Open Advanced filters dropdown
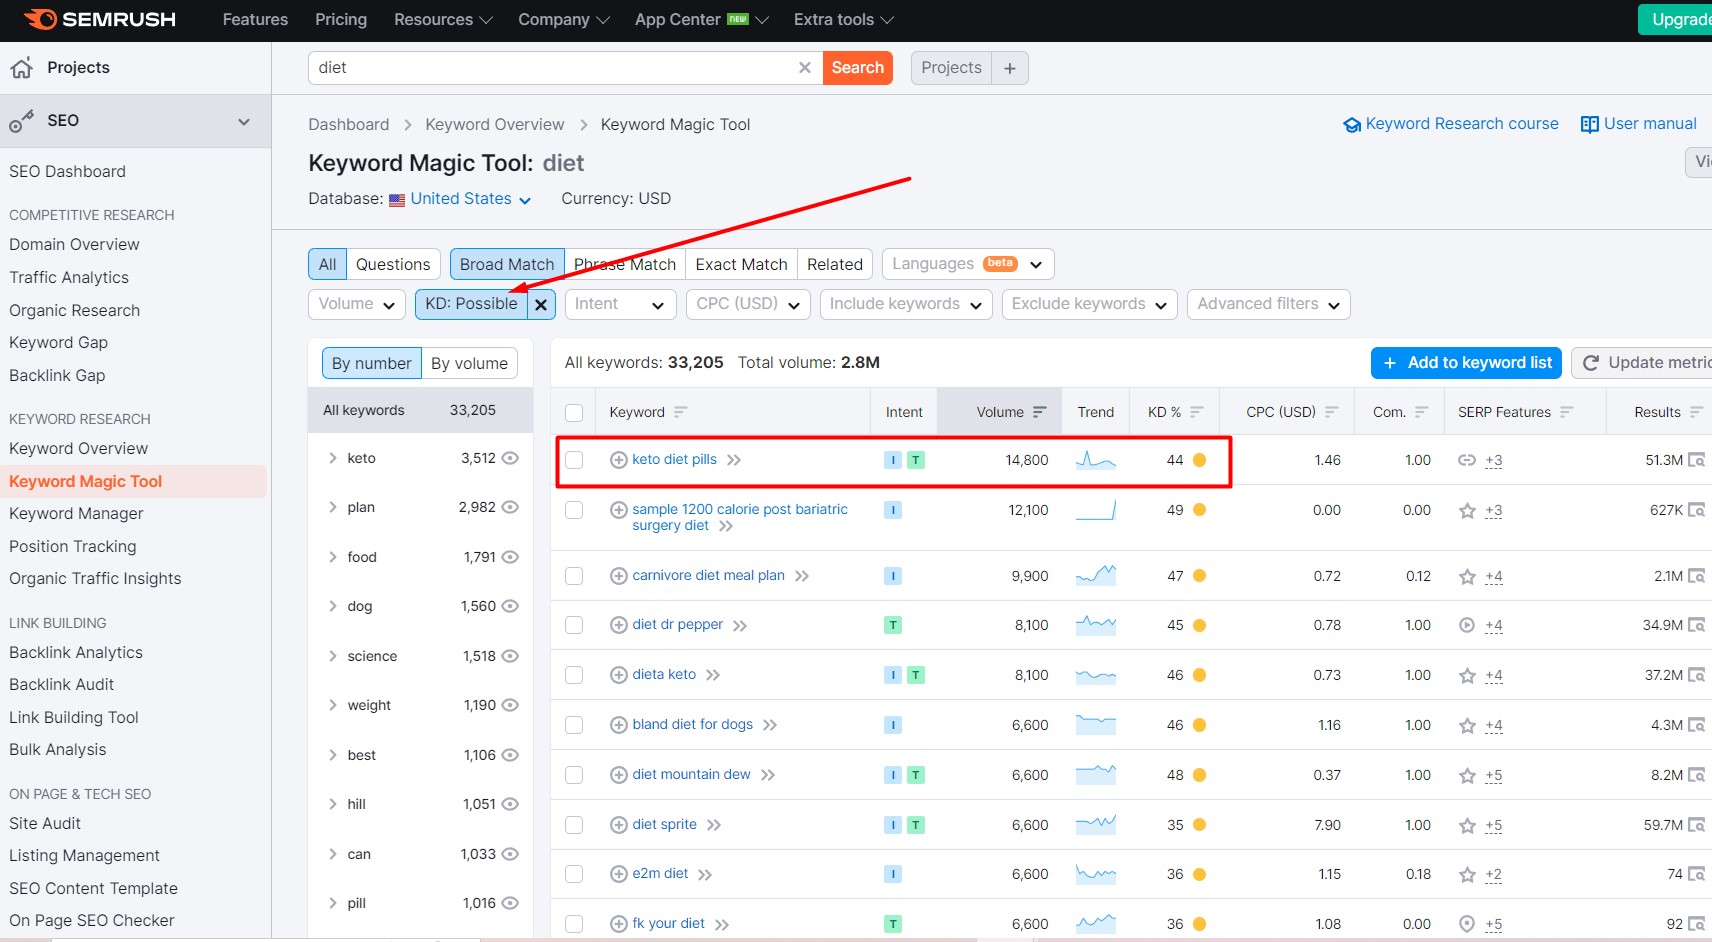1712x942 pixels. point(1269,304)
